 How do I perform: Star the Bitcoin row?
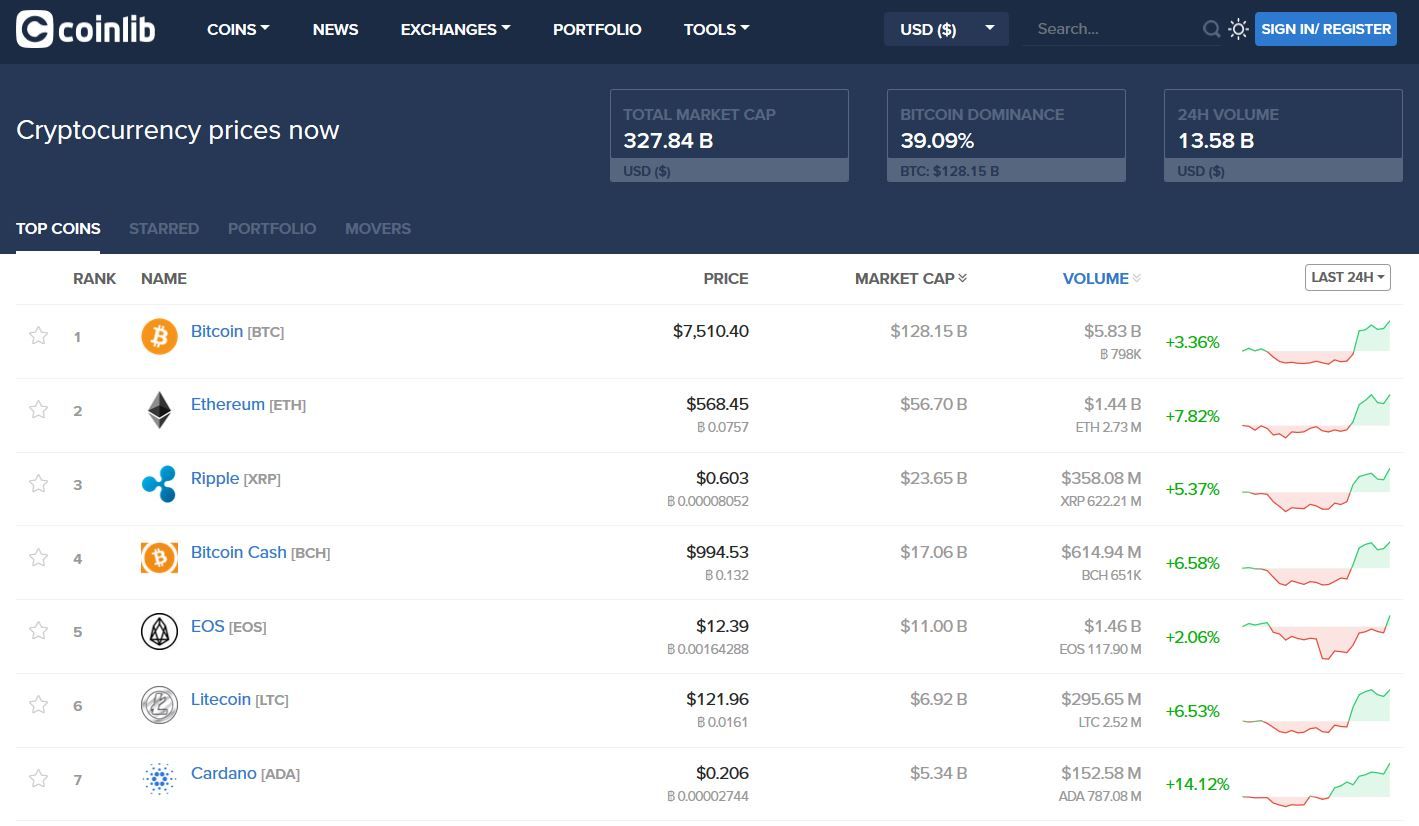(38, 336)
